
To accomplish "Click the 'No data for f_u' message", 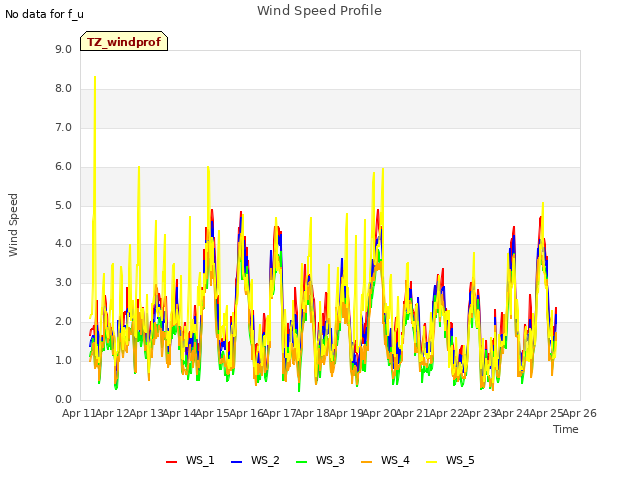I will coord(44,14).
